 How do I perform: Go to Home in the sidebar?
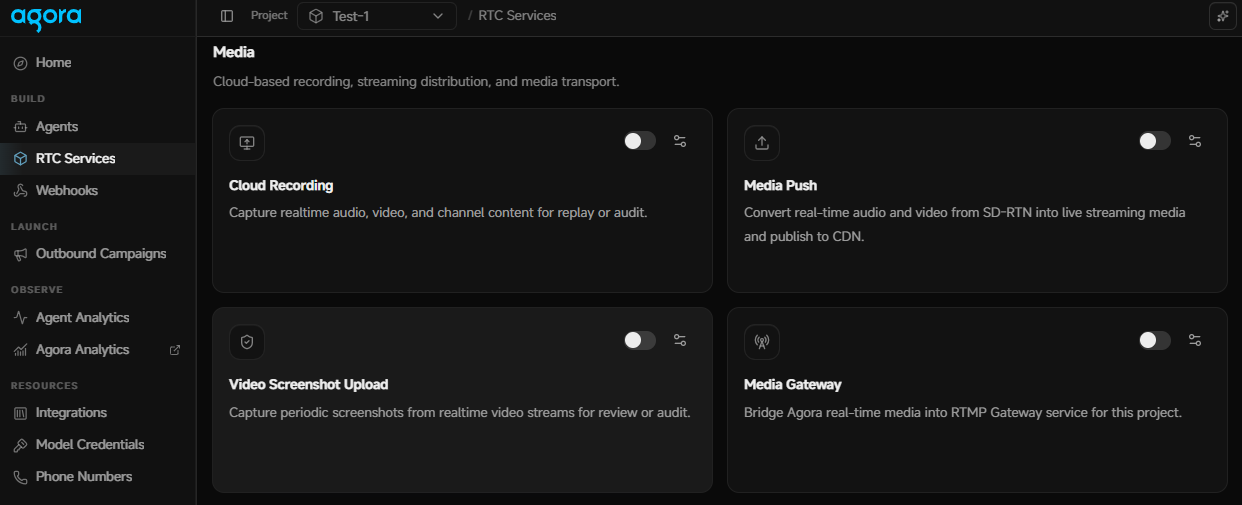[x=98, y=63]
